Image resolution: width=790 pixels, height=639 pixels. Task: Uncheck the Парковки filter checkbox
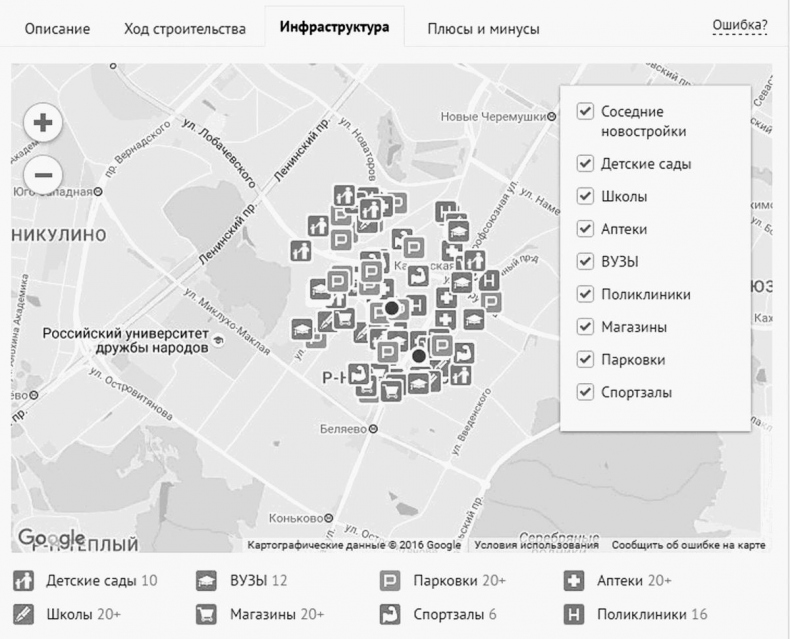coord(585,359)
